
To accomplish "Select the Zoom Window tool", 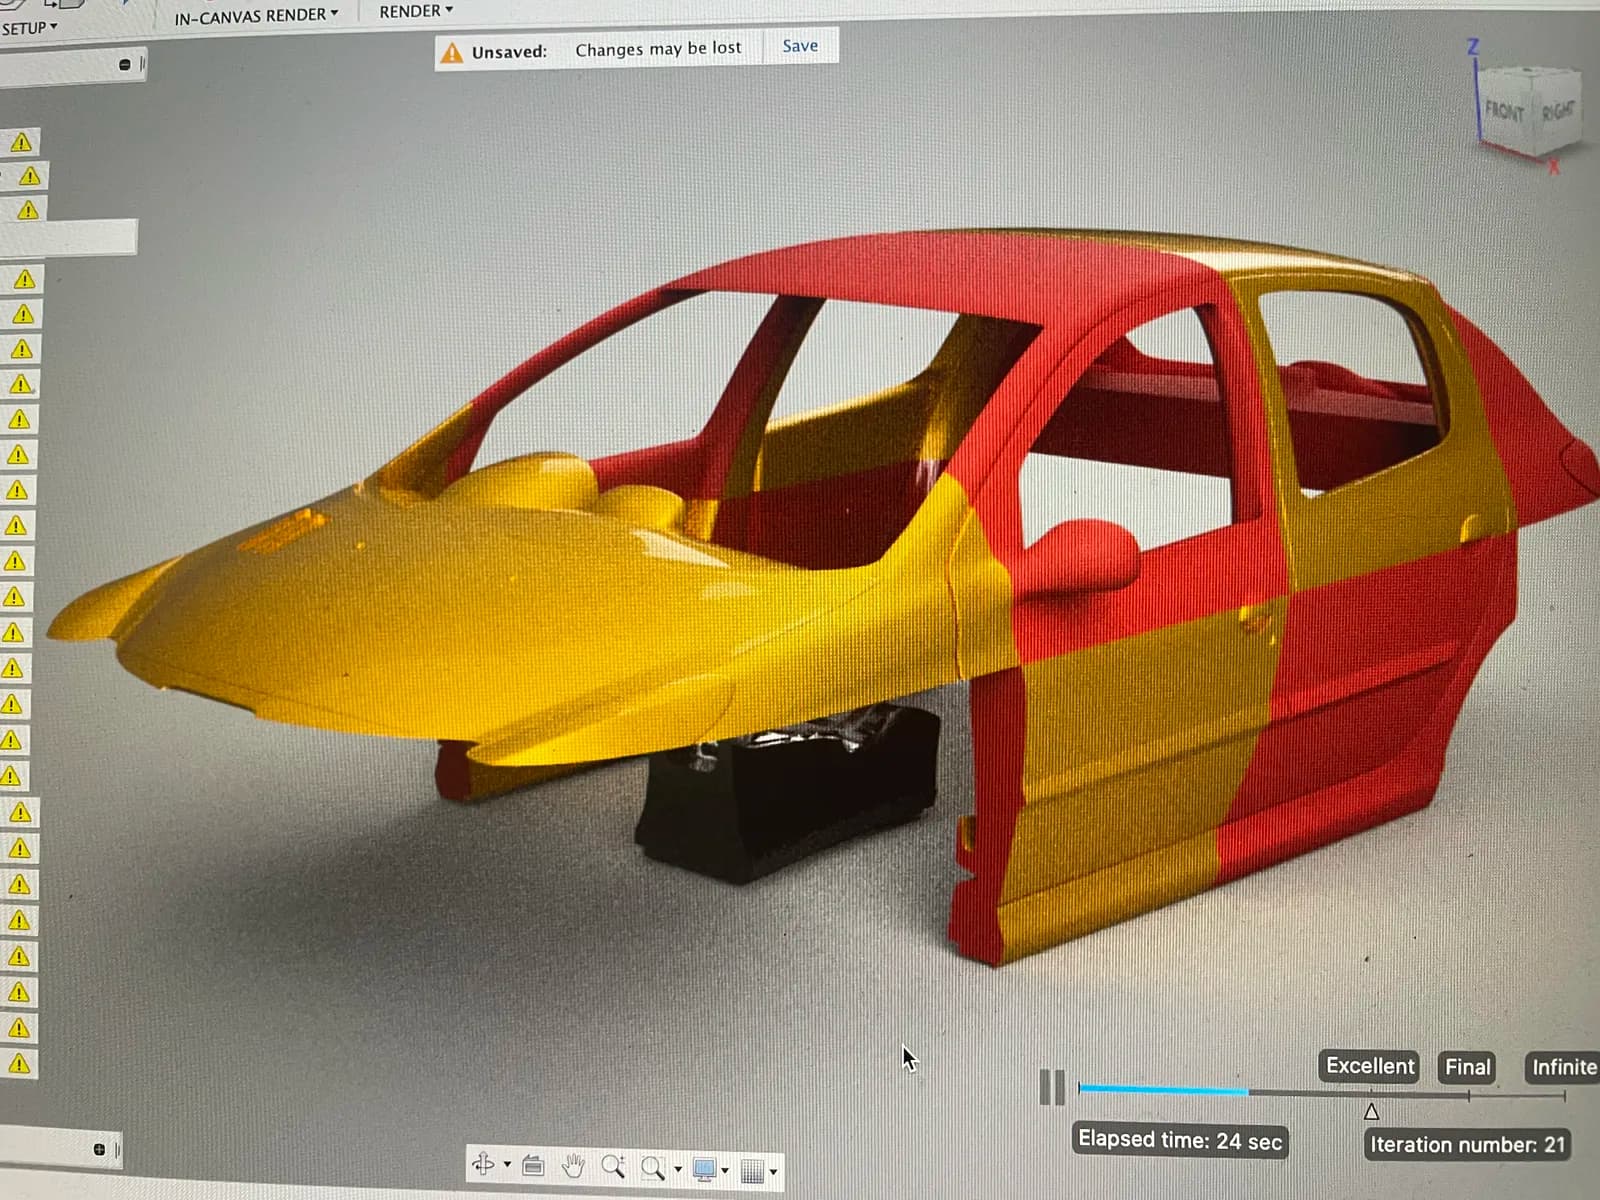I will 653,1167.
